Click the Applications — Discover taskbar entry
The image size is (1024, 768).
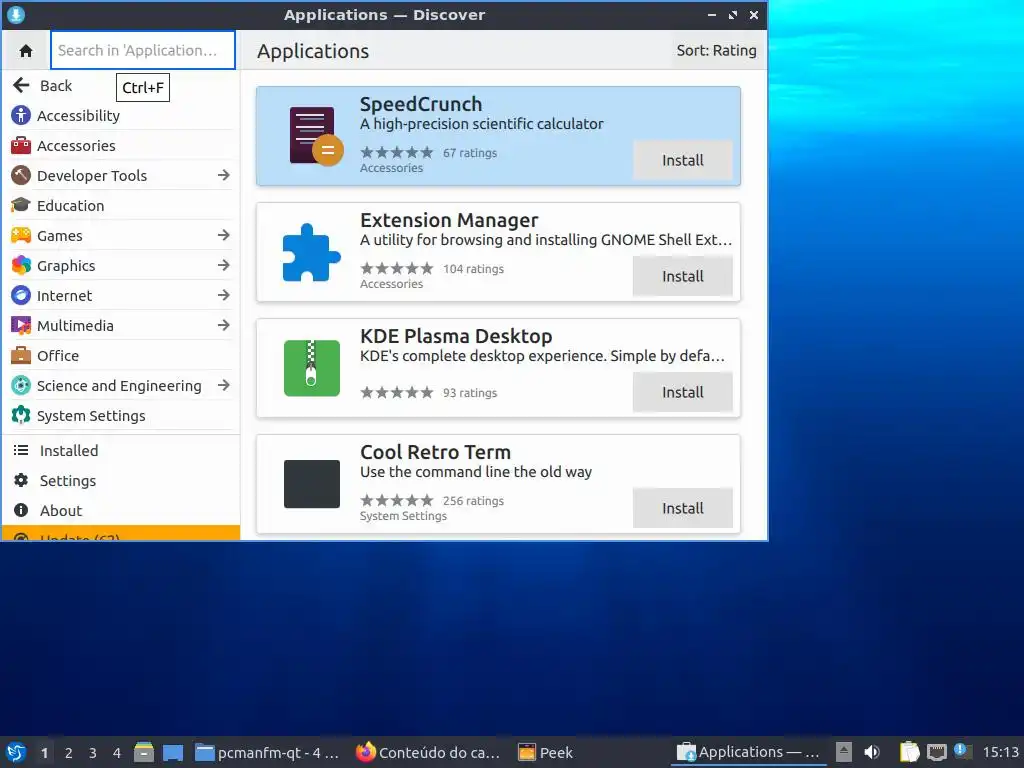(748, 752)
